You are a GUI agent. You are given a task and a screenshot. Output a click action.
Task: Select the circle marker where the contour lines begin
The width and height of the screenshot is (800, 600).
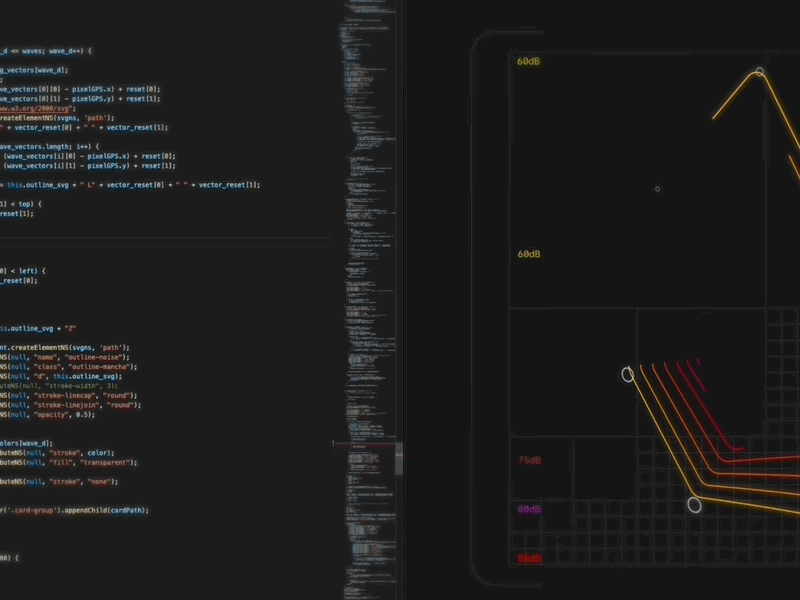coord(628,374)
